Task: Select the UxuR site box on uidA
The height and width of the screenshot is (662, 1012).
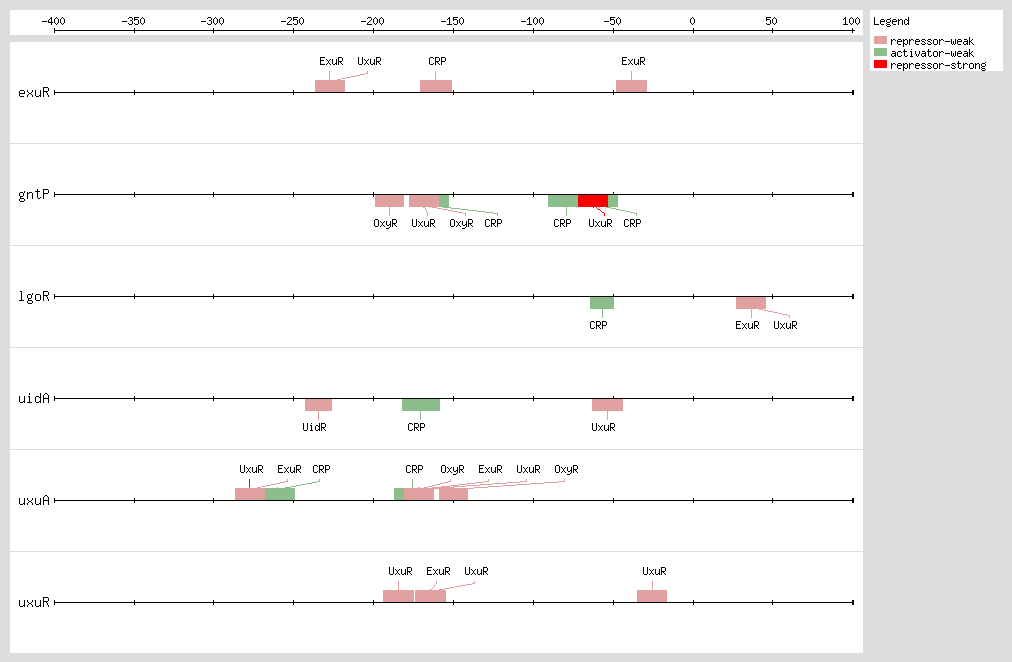Action: (x=607, y=405)
